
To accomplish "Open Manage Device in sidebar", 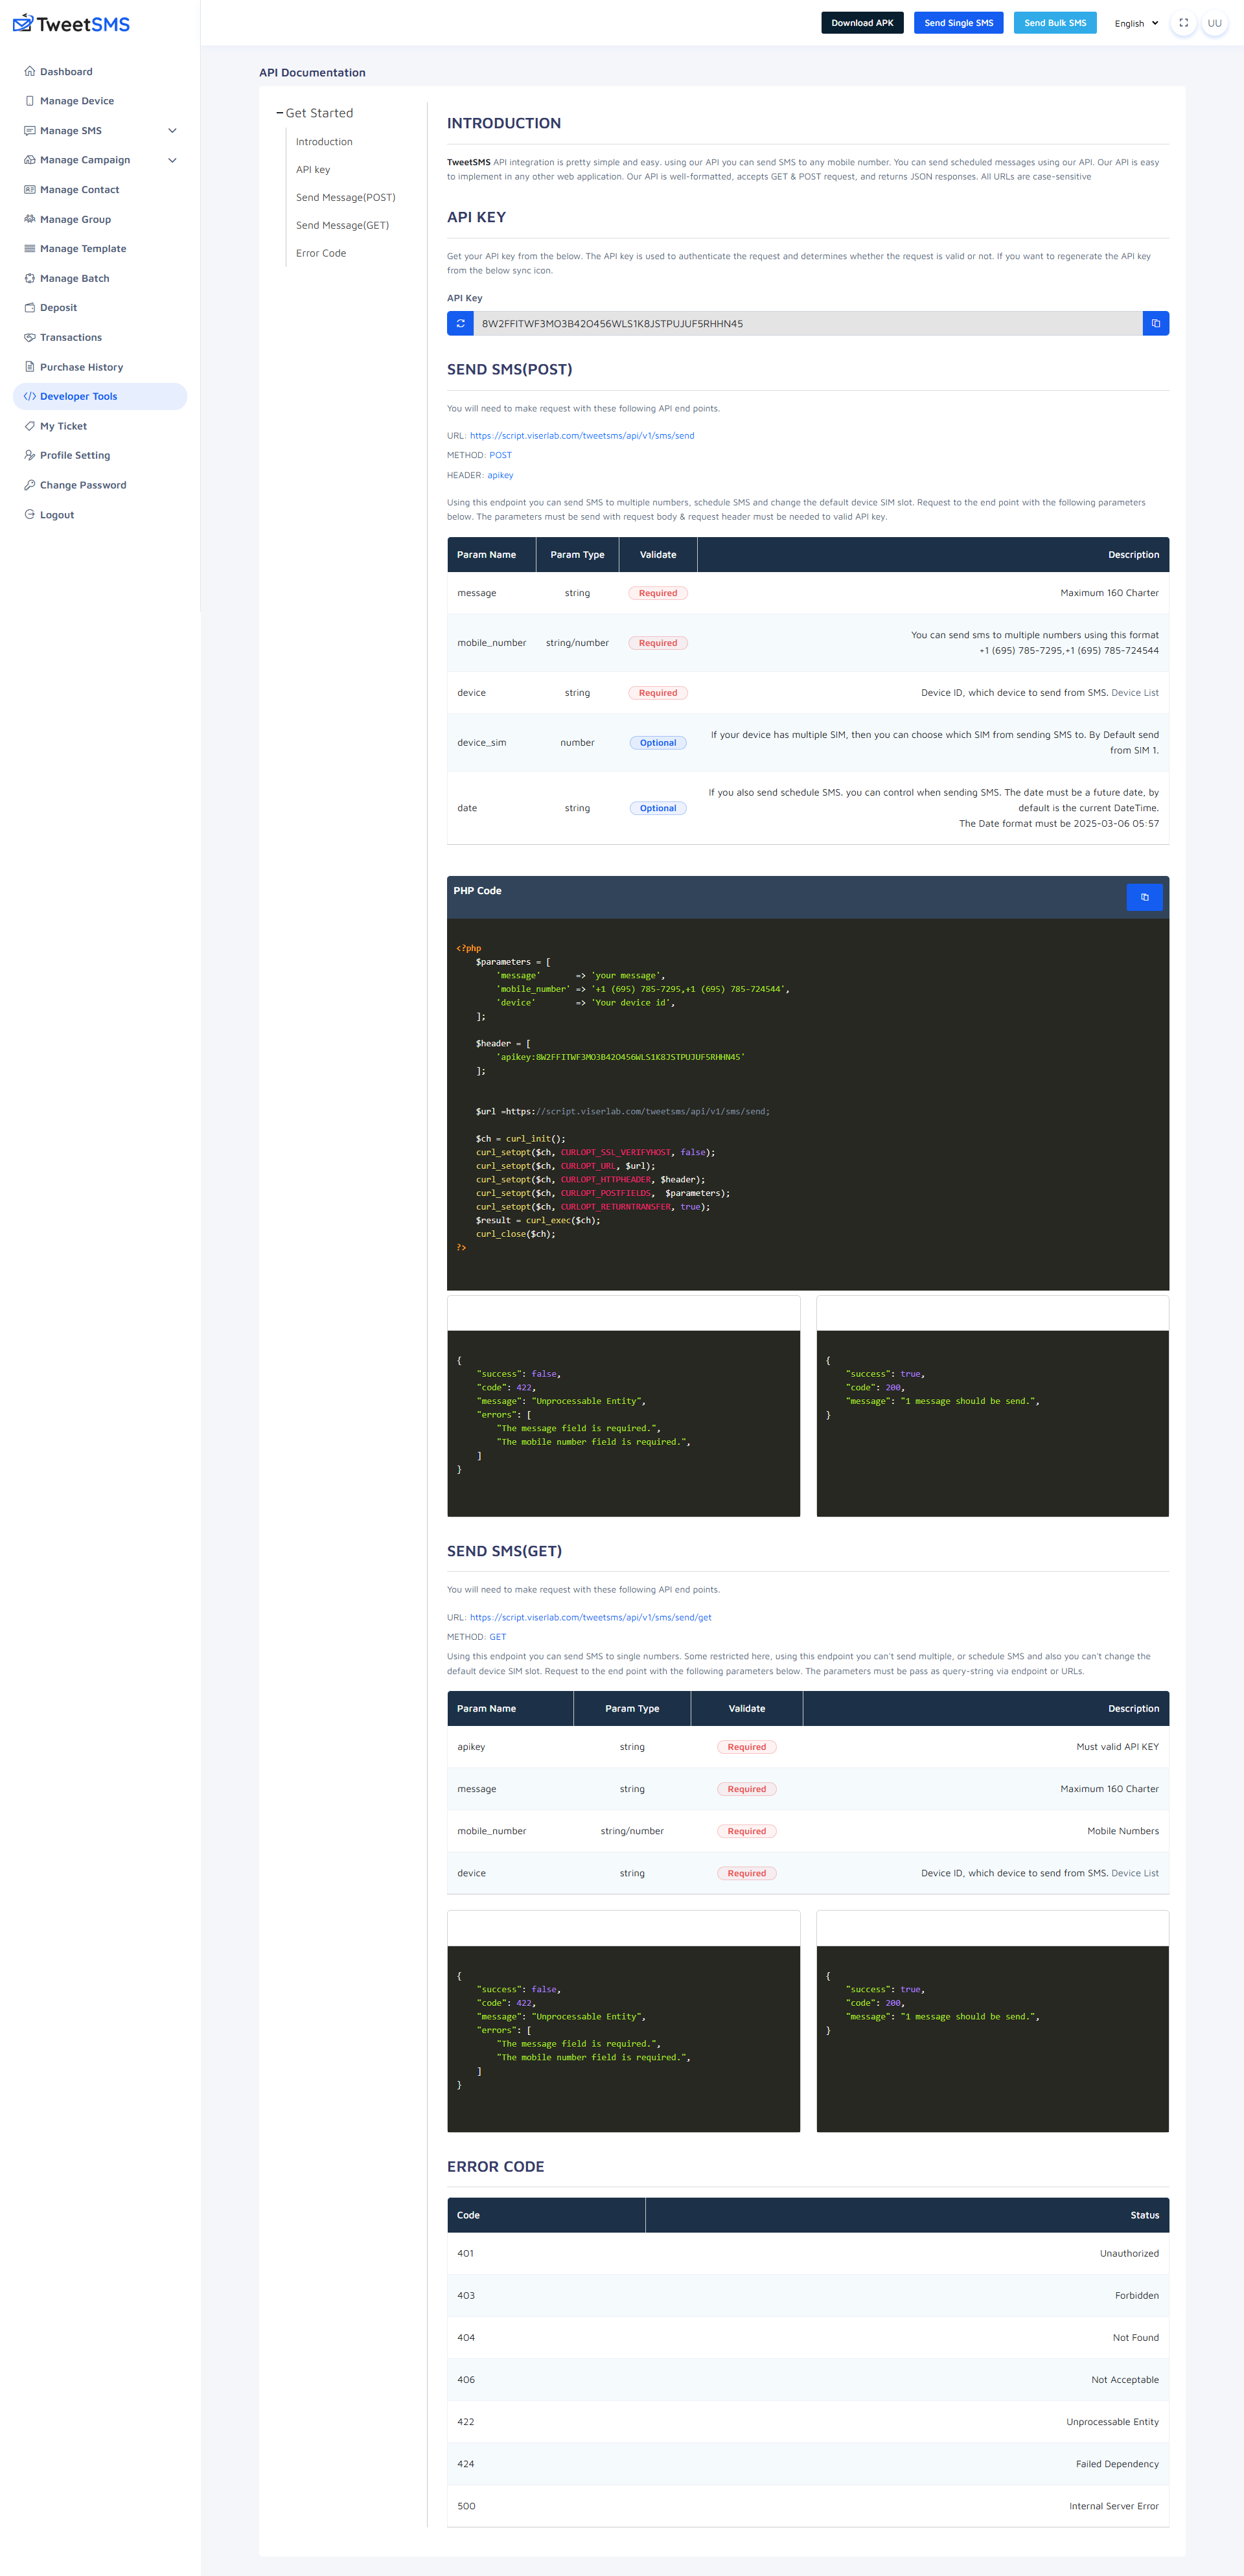I will pyautogui.click(x=76, y=101).
